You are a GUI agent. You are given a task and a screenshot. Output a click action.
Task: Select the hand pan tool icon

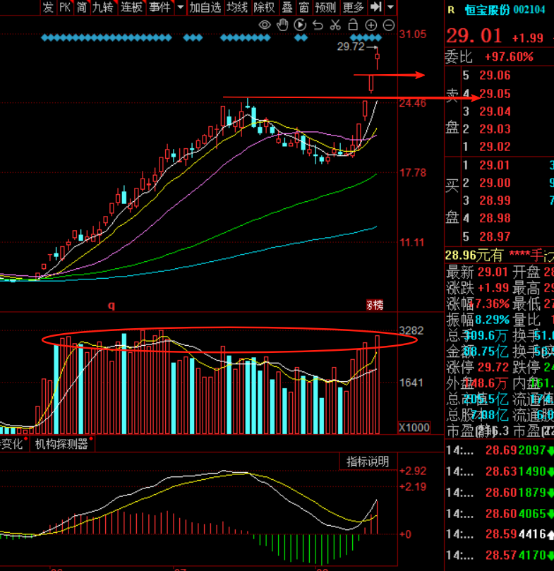click(x=282, y=25)
